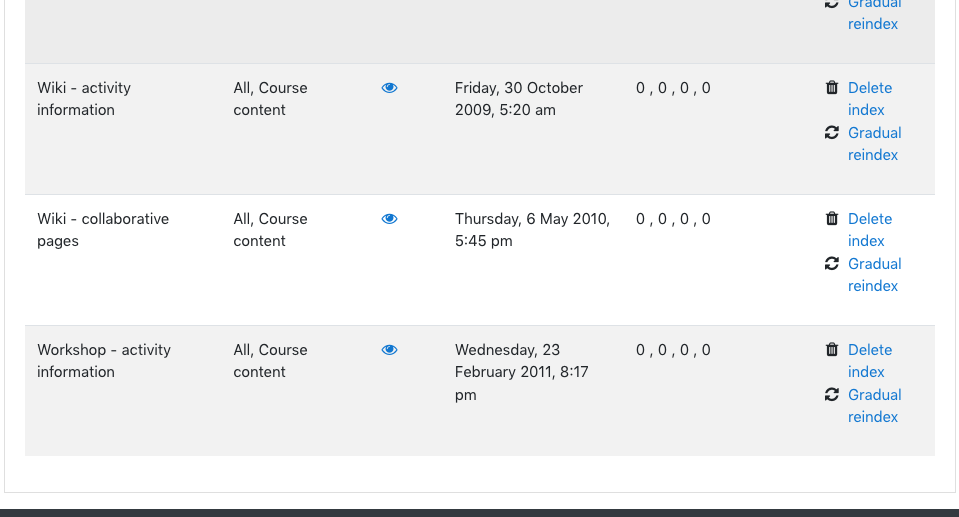The width and height of the screenshot is (959, 517).
Task: Click the Workshop - activity information name text
Action: click(104, 360)
